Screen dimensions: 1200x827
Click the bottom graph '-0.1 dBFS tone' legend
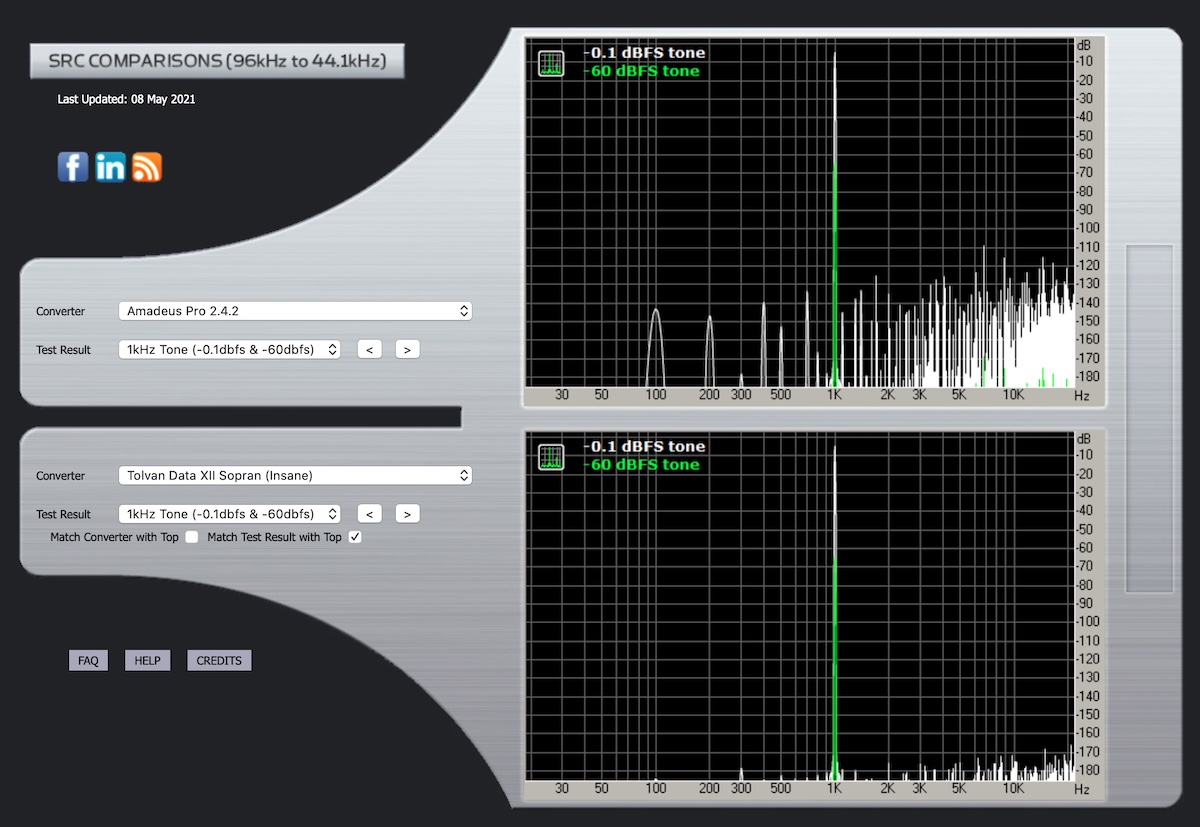pyautogui.click(x=645, y=447)
